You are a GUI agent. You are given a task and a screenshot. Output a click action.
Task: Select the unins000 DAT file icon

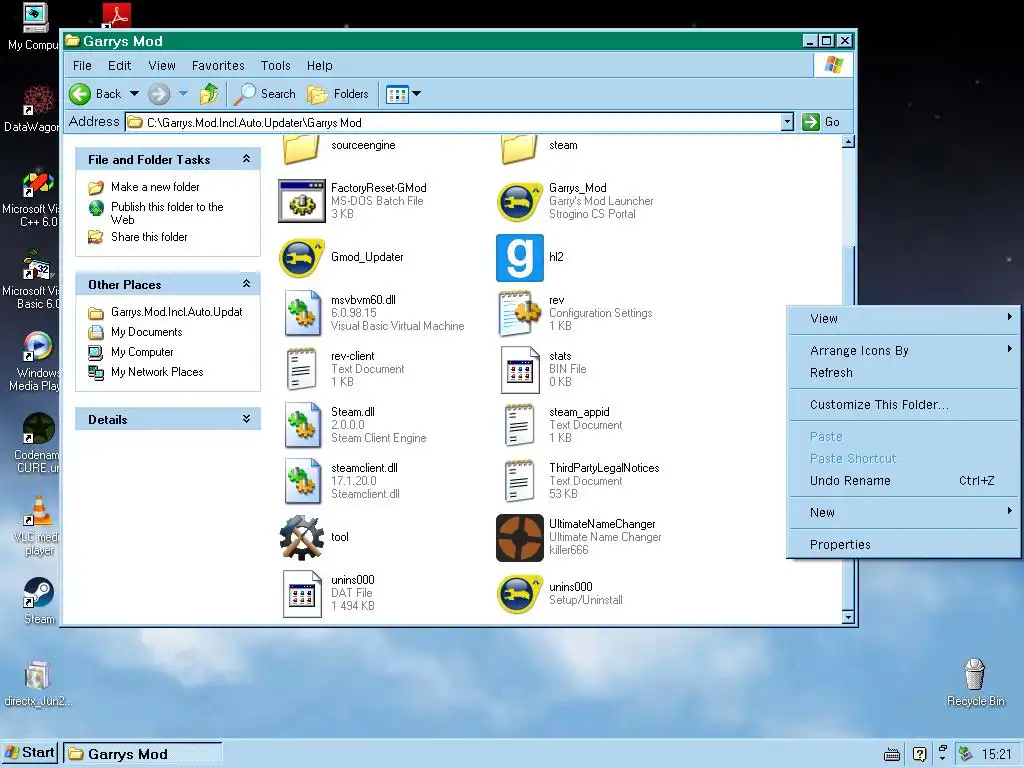tap(302, 594)
